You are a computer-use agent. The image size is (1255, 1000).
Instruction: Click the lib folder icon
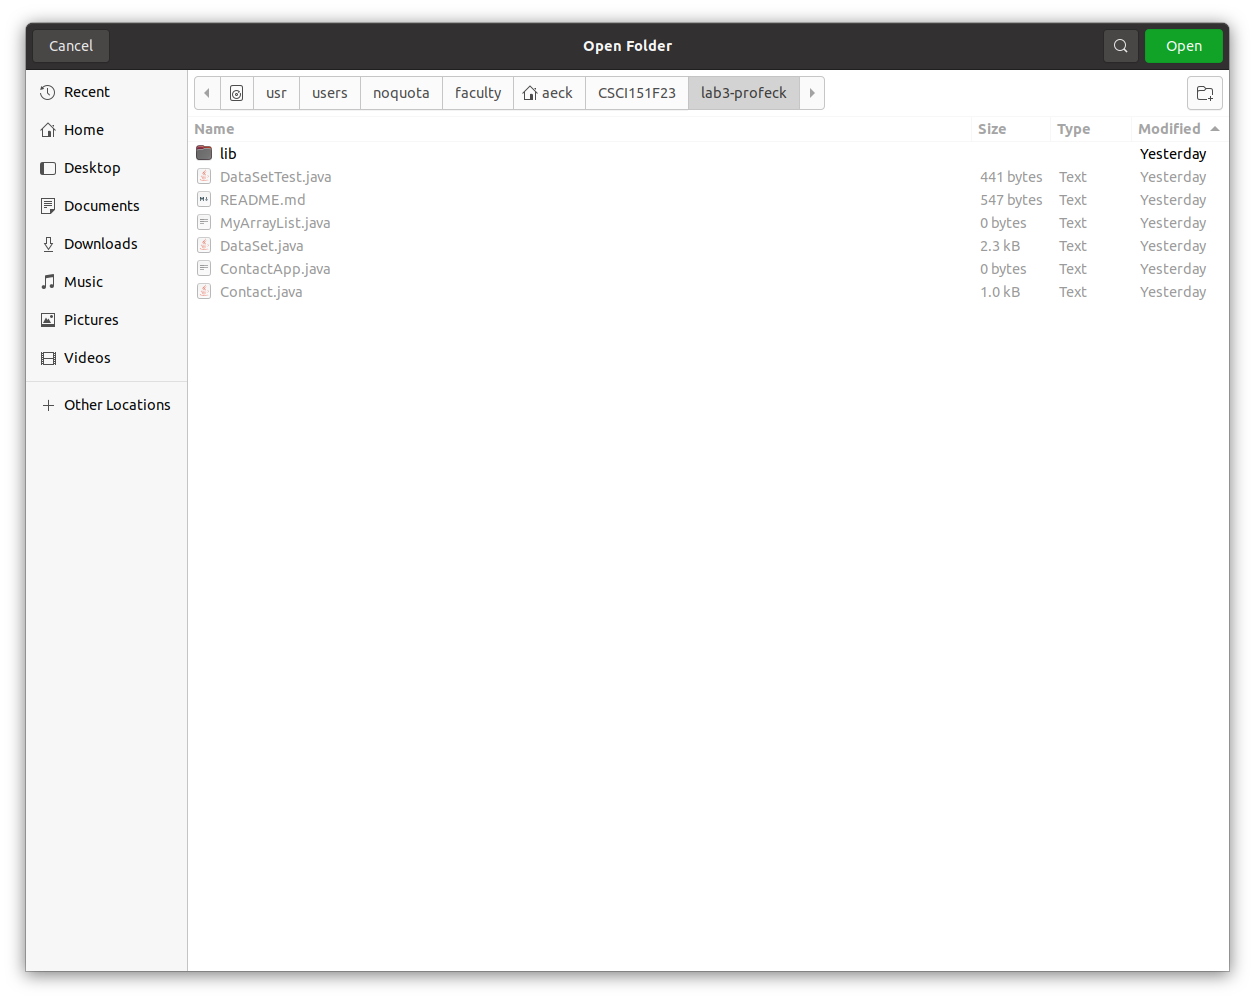pos(204,153)
